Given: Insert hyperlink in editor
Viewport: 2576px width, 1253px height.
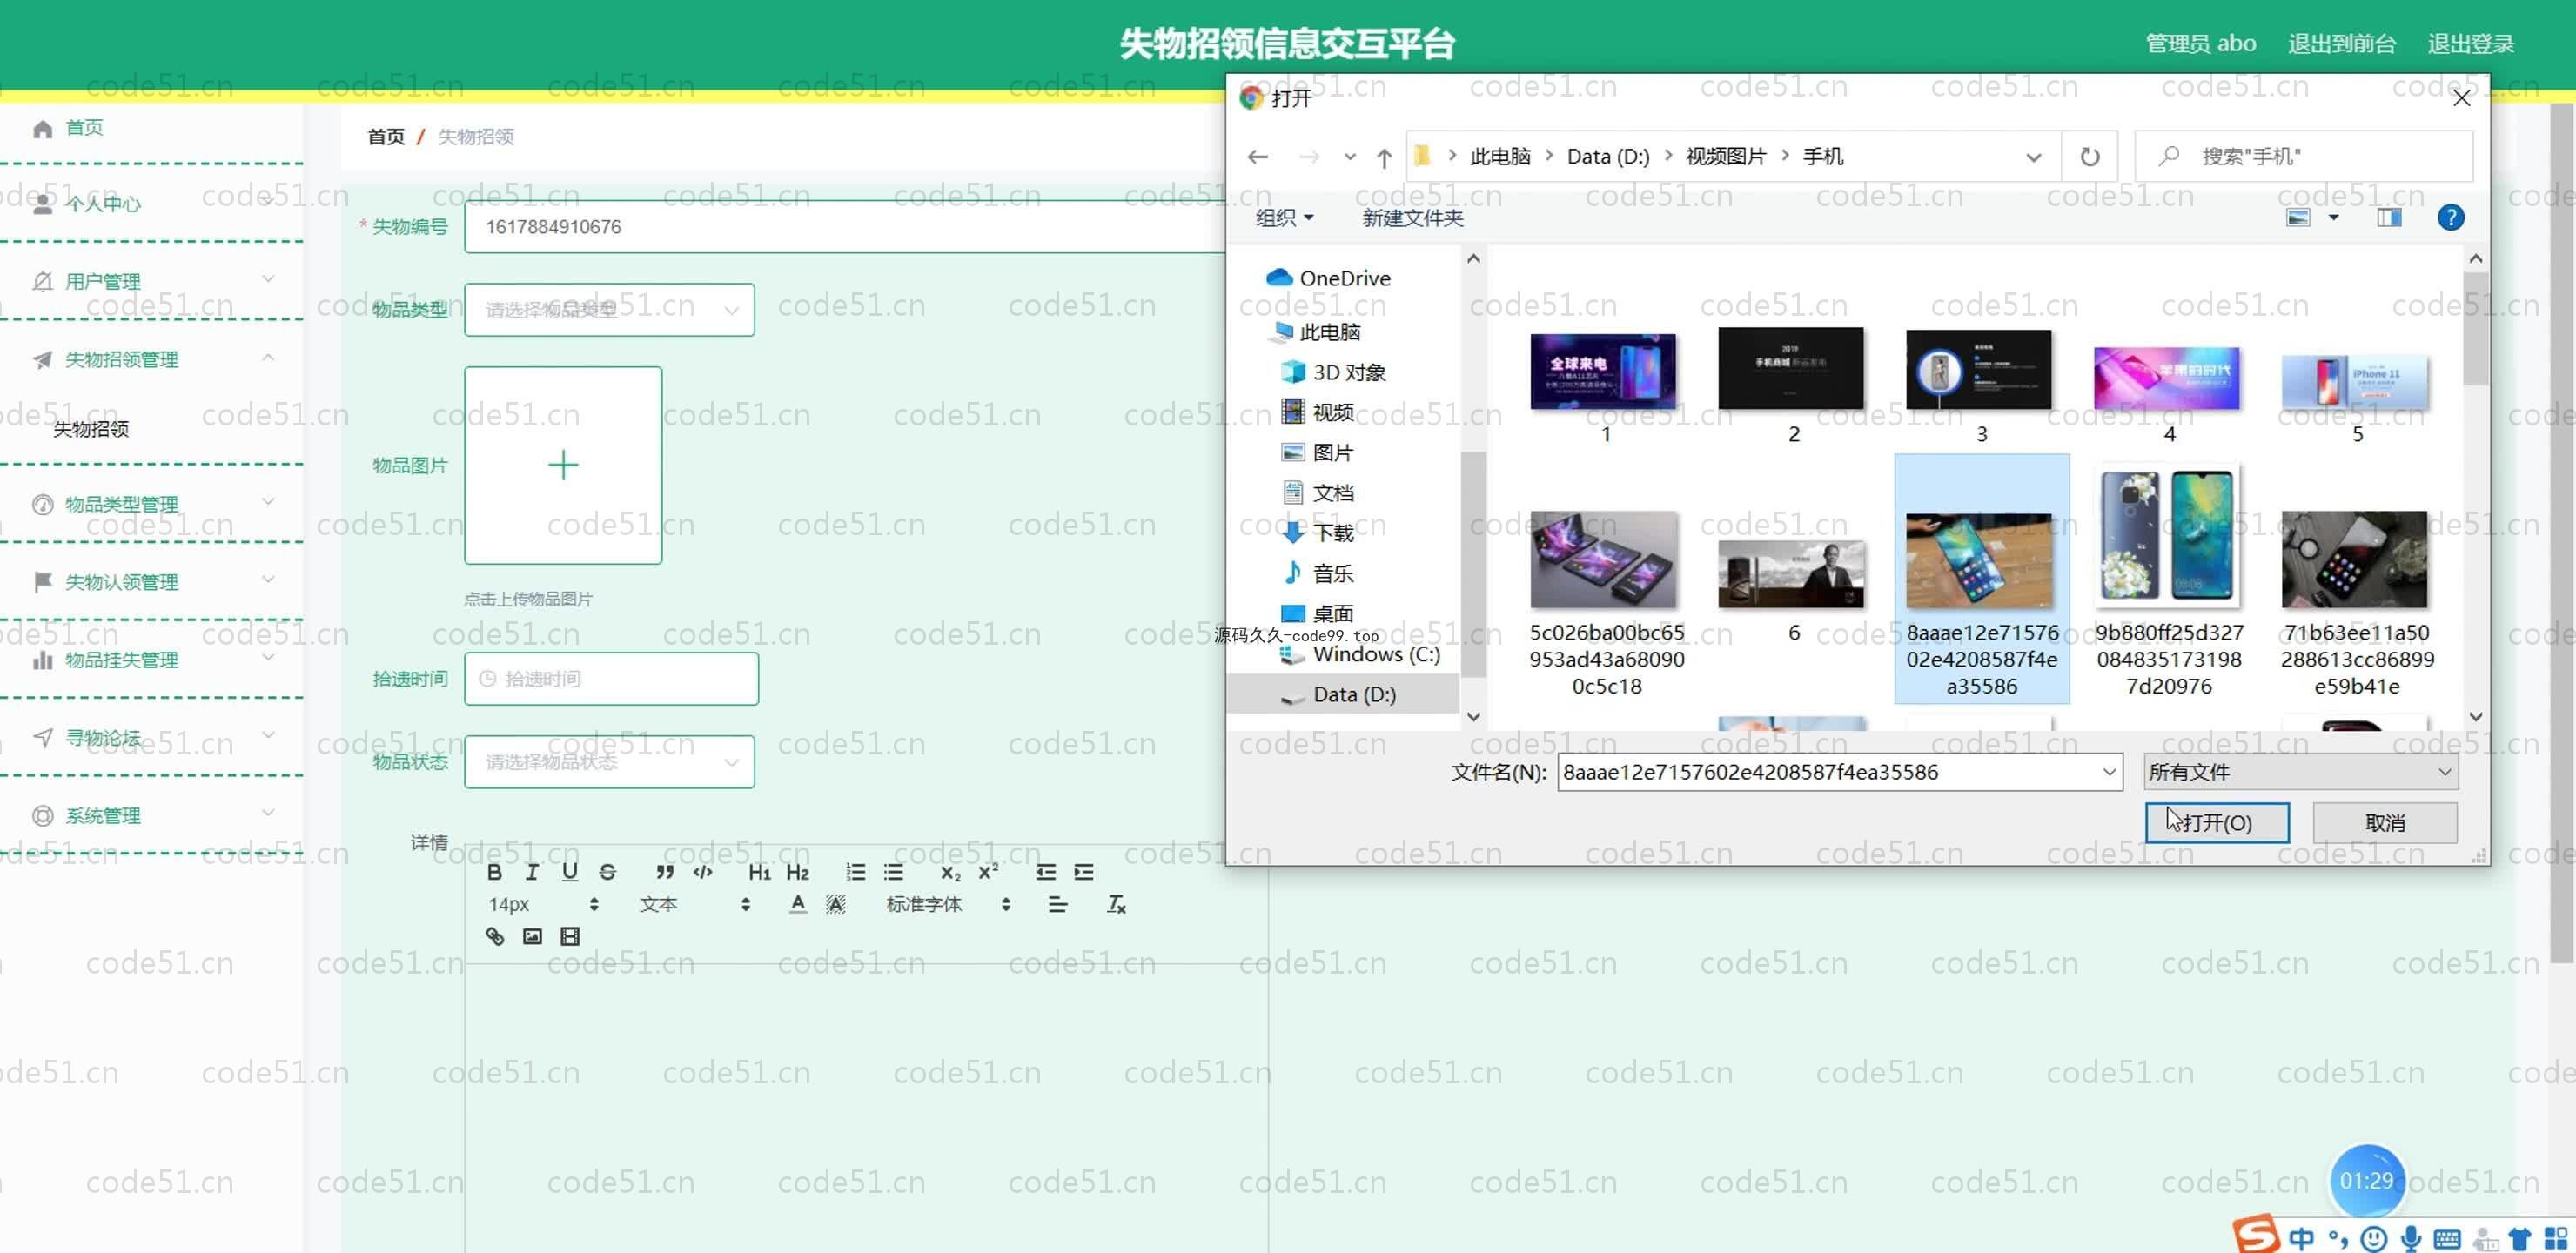Looking at the screenshot, I should [x=494, y=936].
